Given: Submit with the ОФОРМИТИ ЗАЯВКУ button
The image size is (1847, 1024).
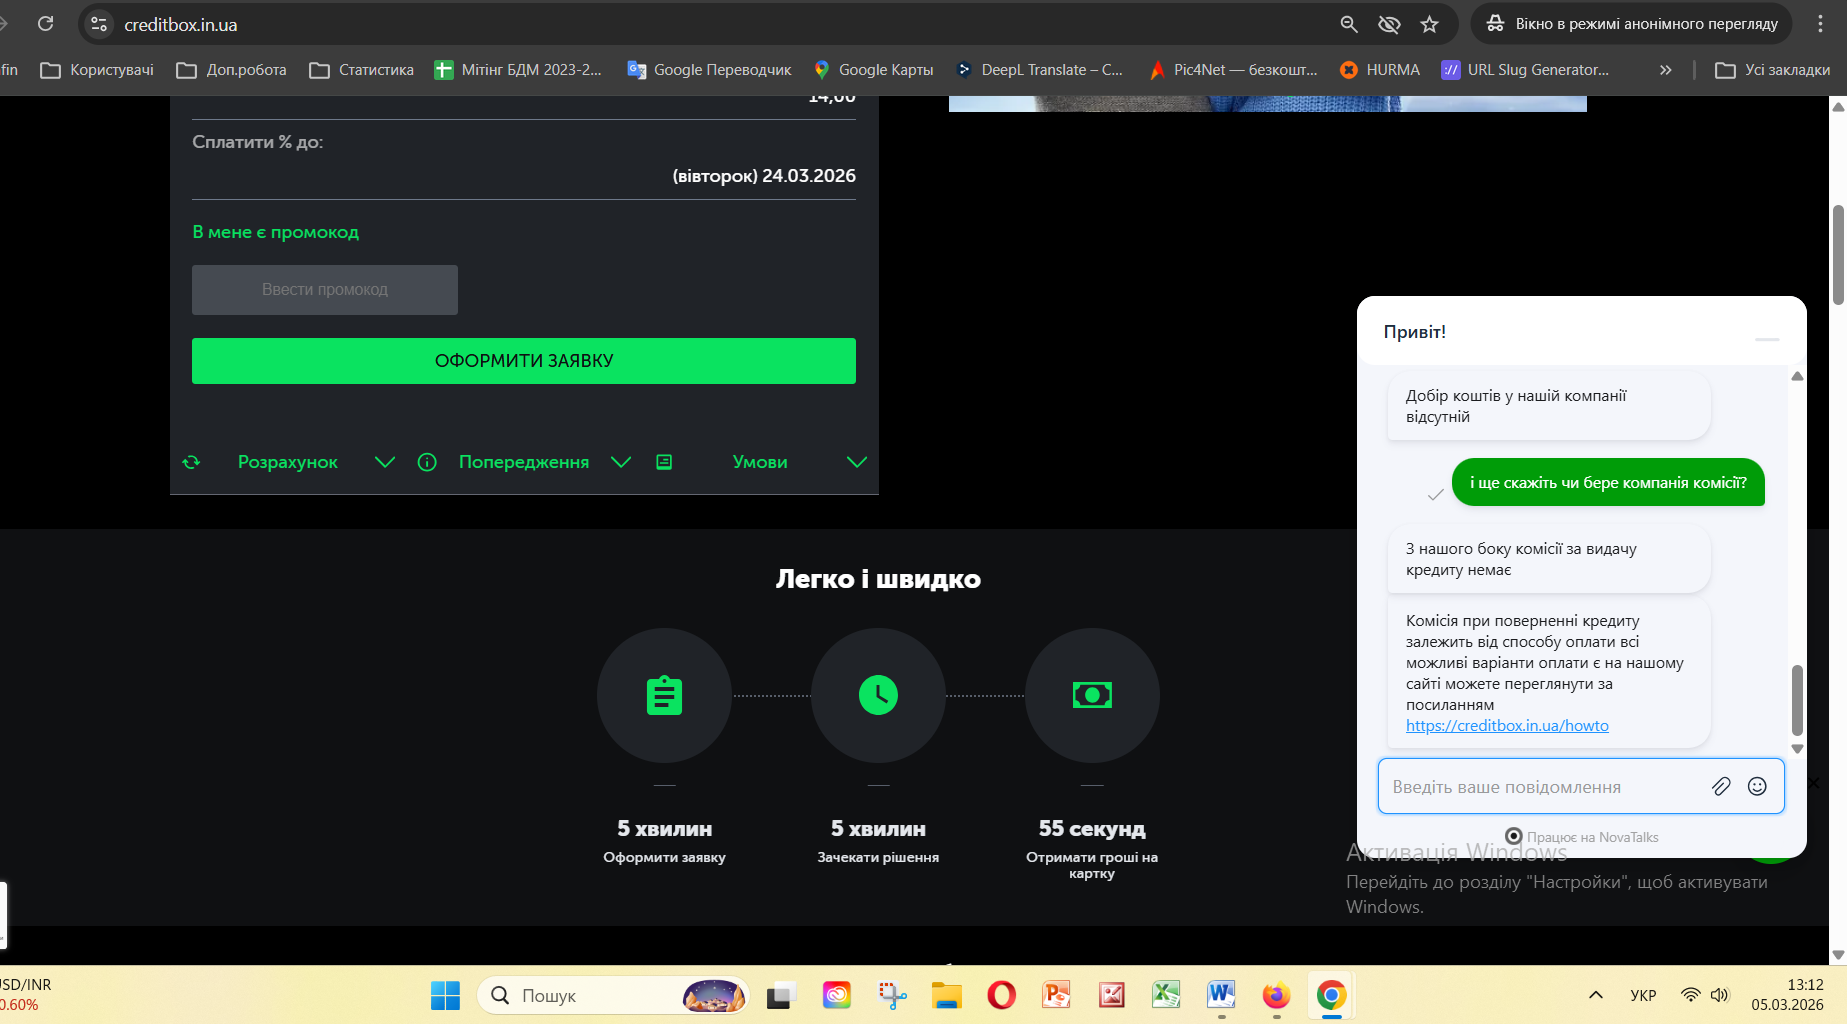Looking at the screenshot, I should [x=524, y=361].
